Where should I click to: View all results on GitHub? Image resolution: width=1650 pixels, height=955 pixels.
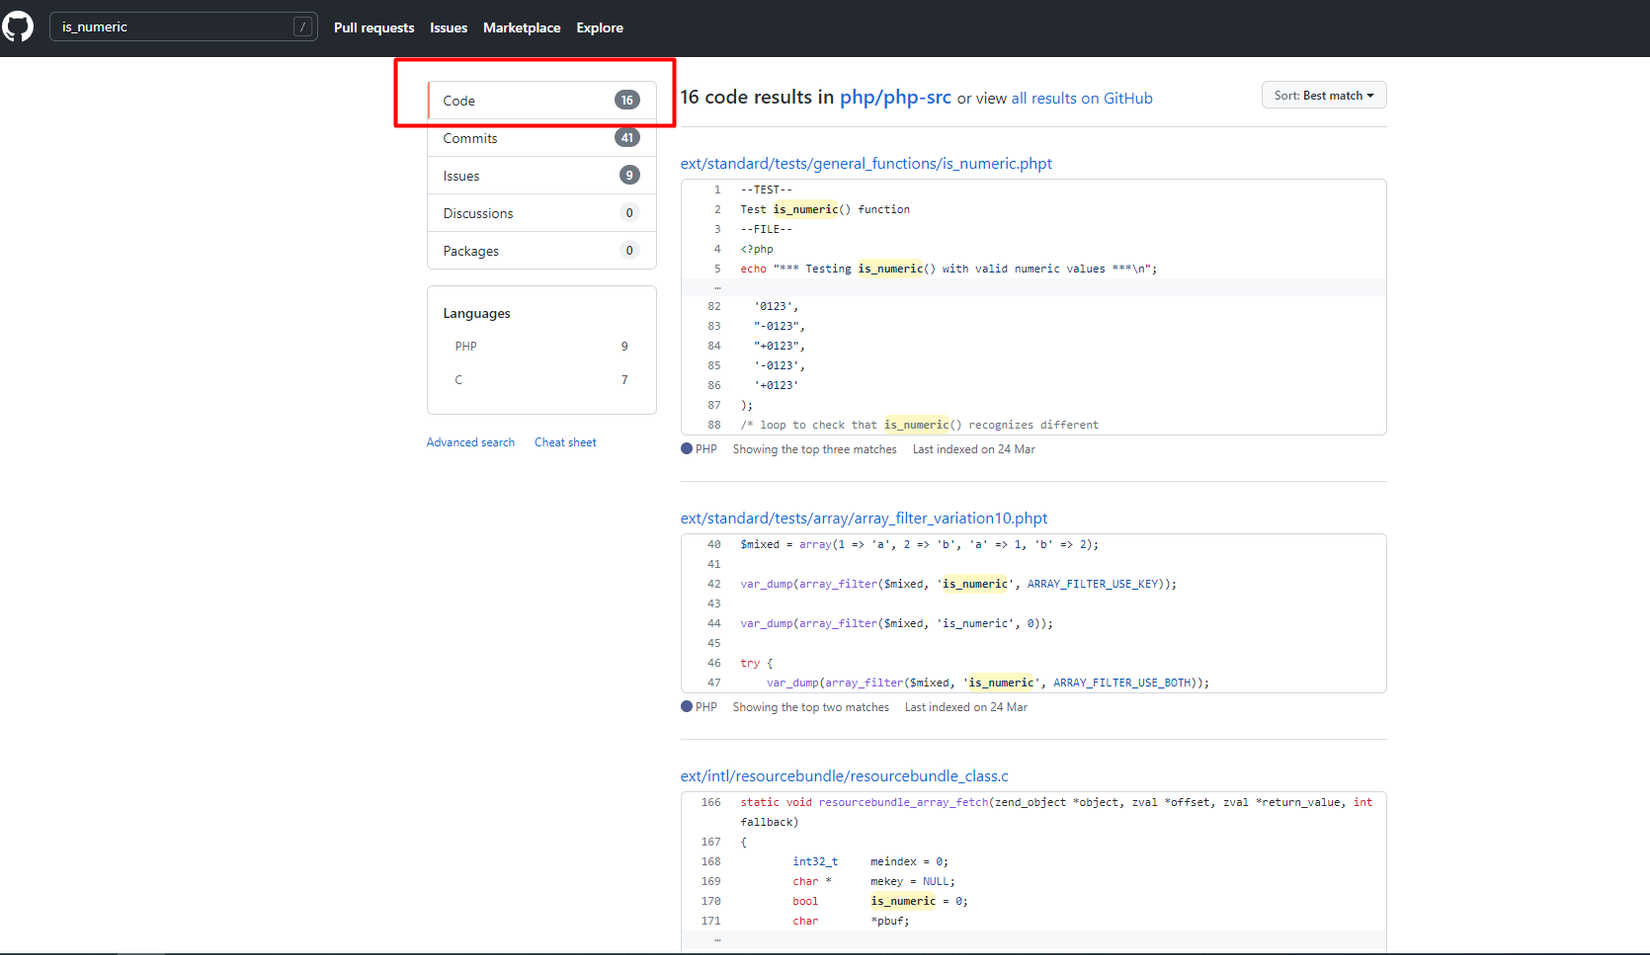click(x=1081, y=98)
